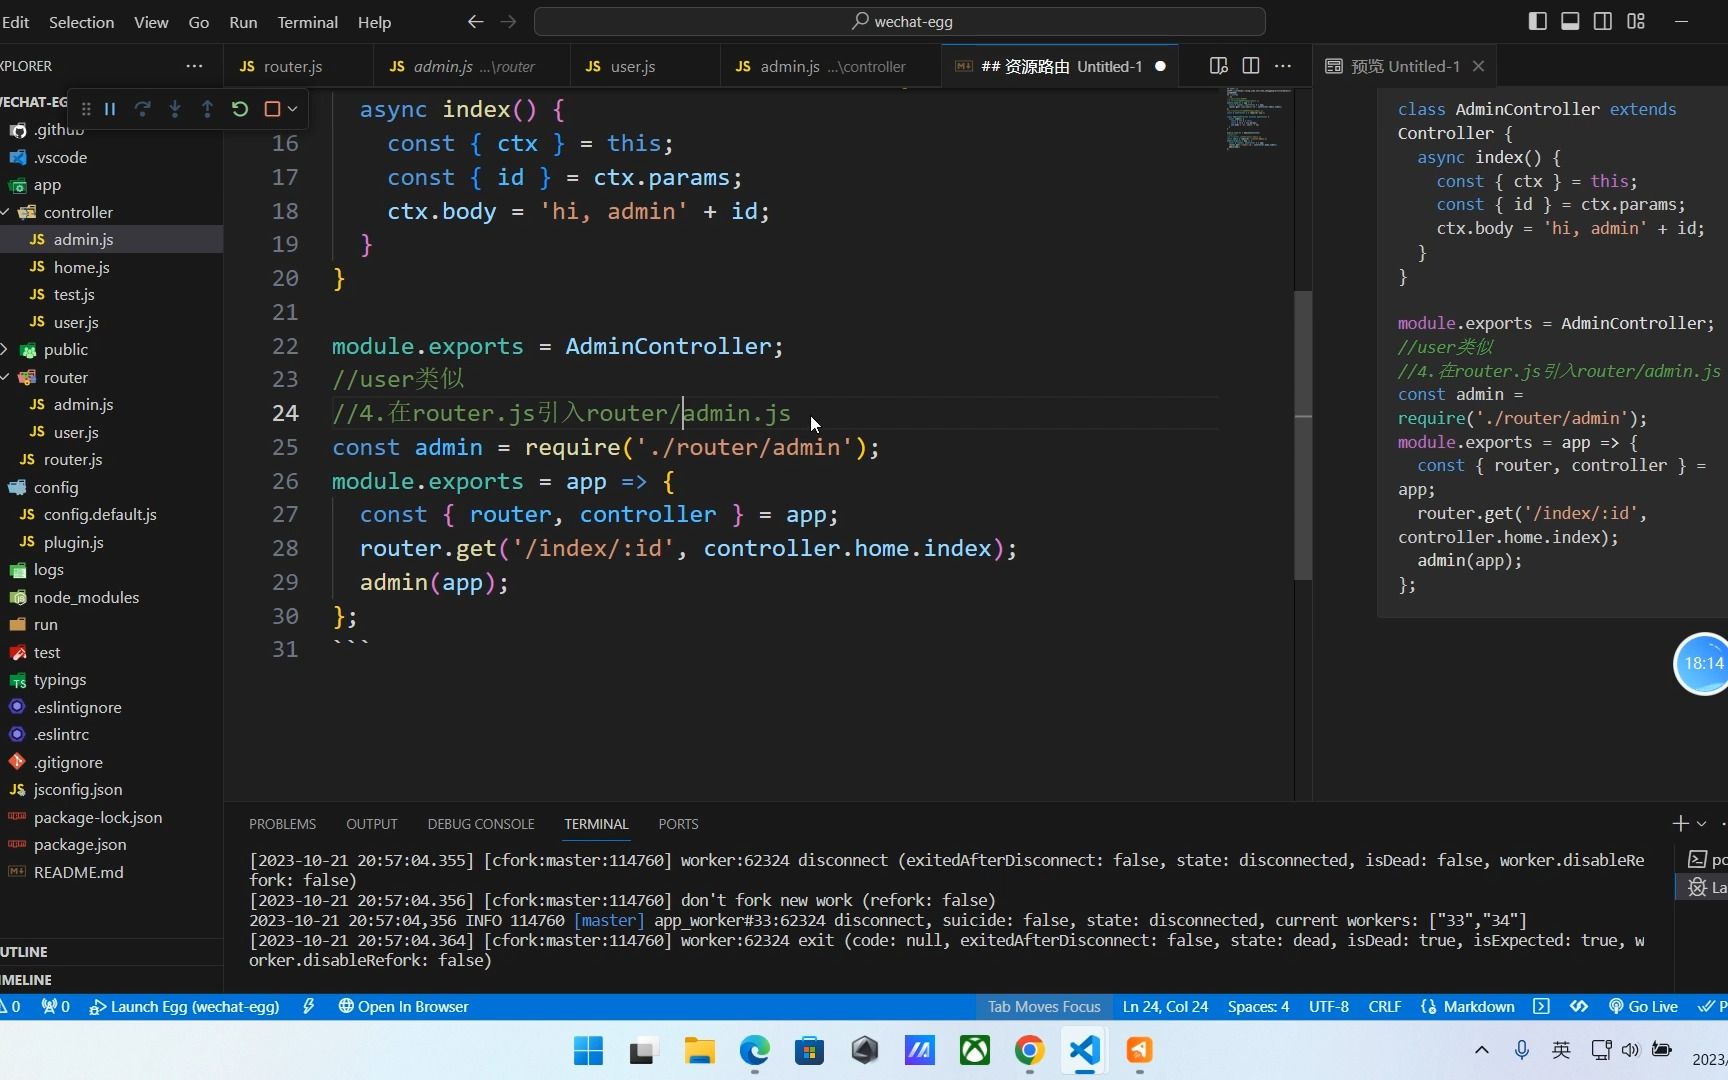Go forward in navigation history
This screenshot has height=1080, width=1728.
508,22
